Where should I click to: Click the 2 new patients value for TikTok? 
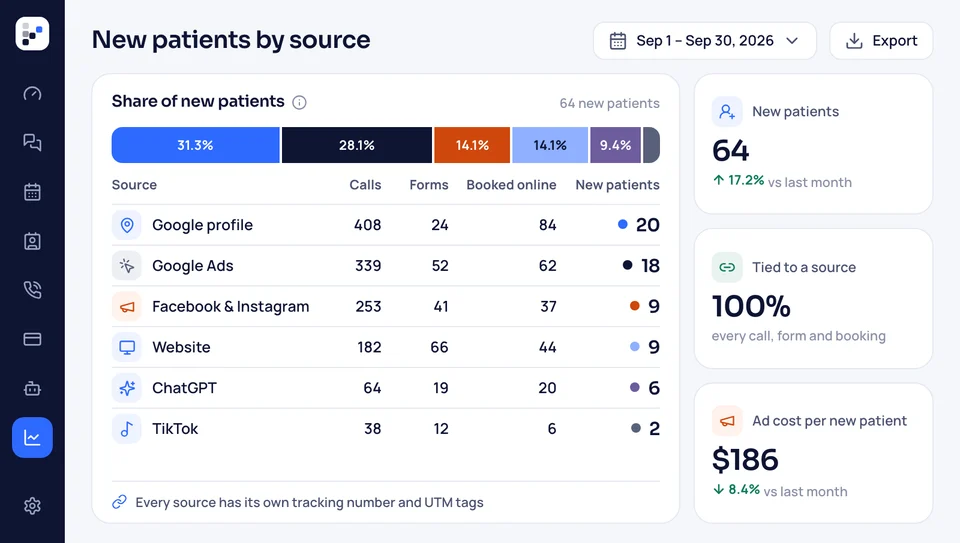pyautogui.click(x=654, y=429)
